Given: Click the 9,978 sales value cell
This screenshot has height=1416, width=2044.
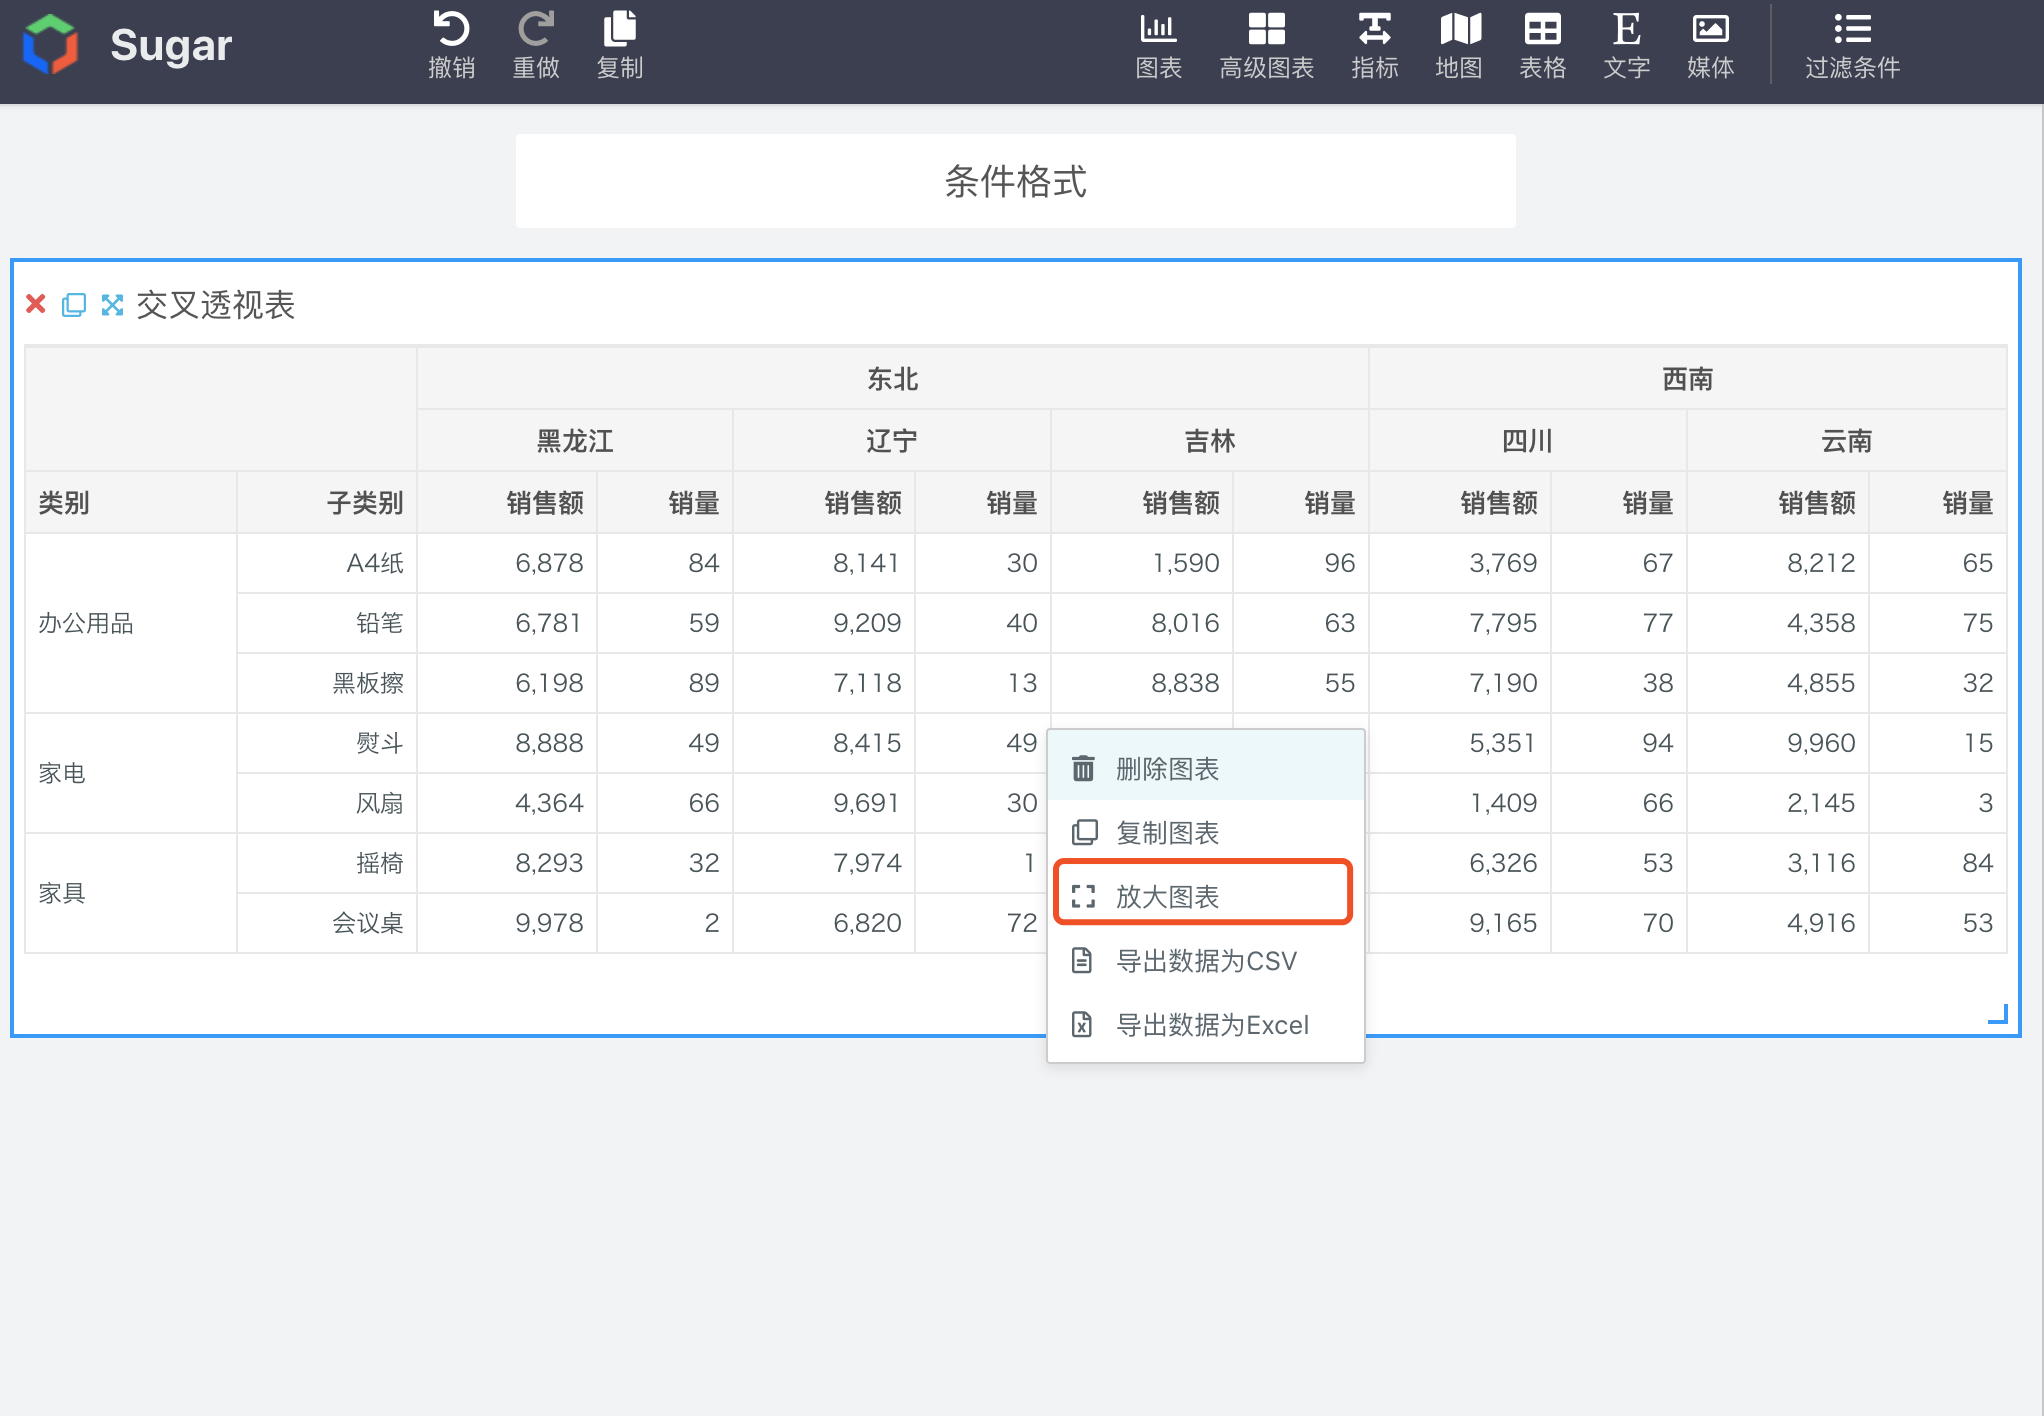Looking at the screenshot, I should click(x=508, y=923).
